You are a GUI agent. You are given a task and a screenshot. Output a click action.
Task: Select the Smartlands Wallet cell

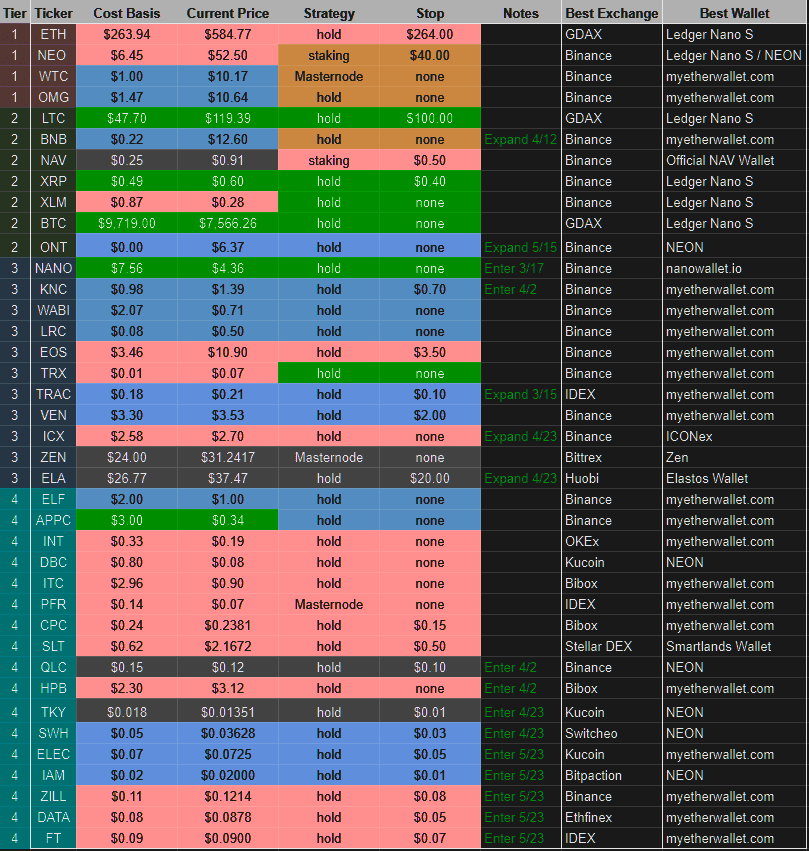(734, 646)
